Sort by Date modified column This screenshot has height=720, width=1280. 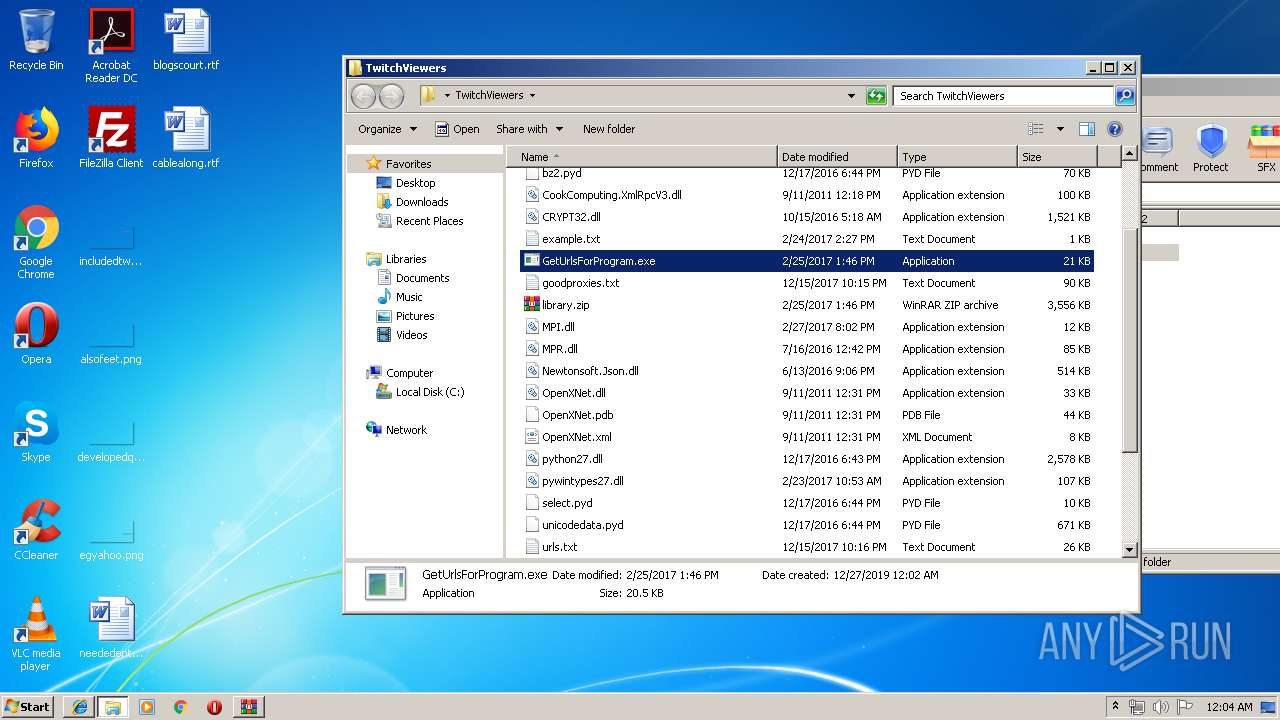click(837, 157)
